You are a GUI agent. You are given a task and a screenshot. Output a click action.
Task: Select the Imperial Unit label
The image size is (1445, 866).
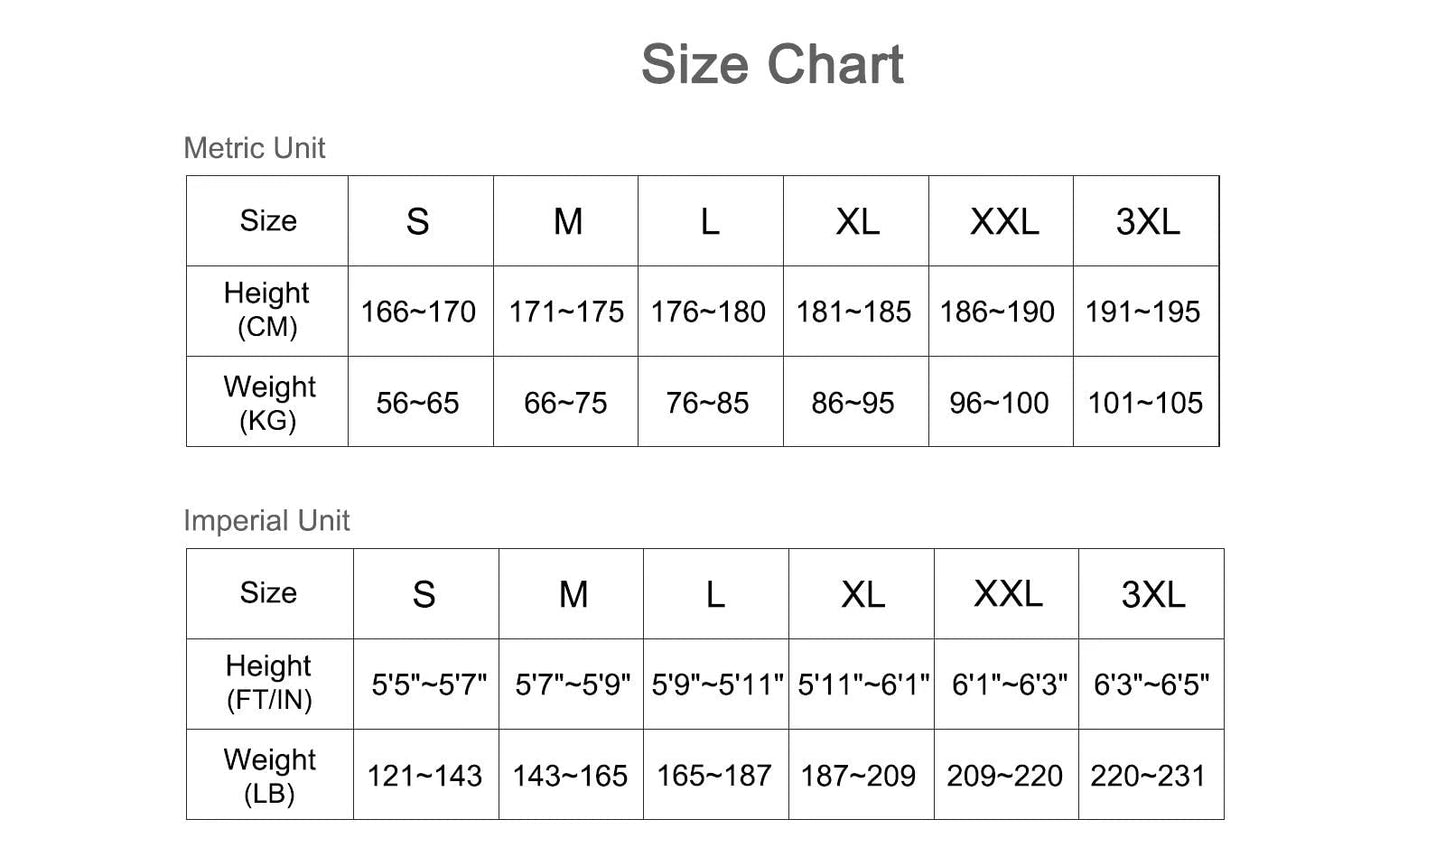[266, 521]
